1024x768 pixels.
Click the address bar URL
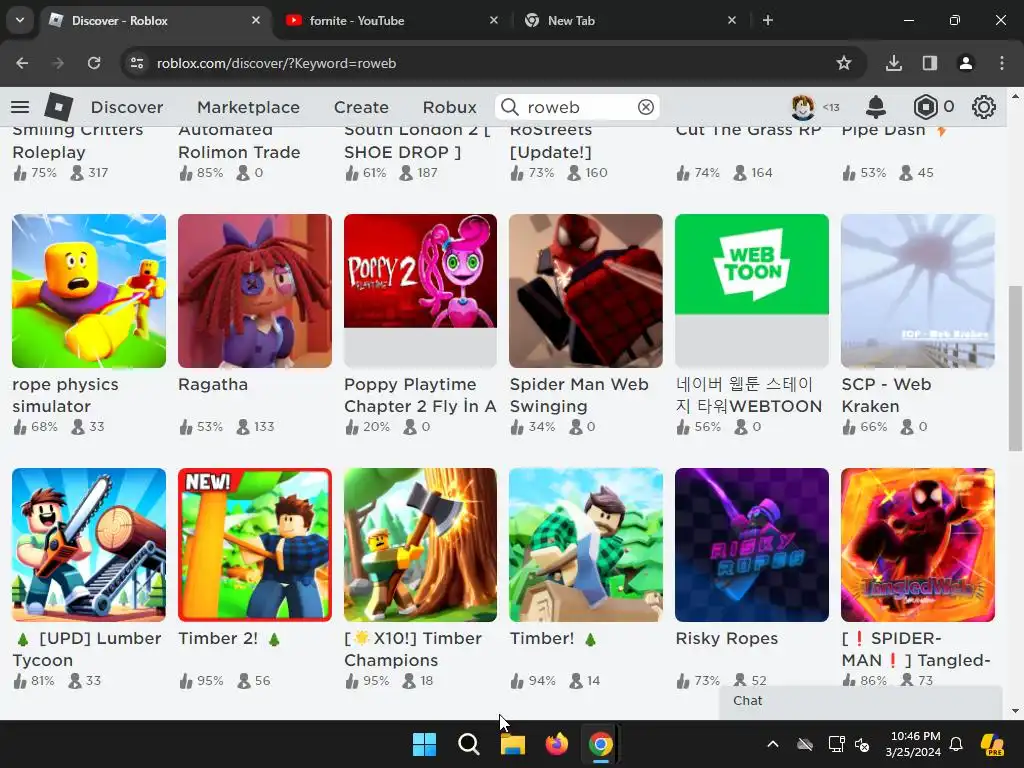pos(276,63)
